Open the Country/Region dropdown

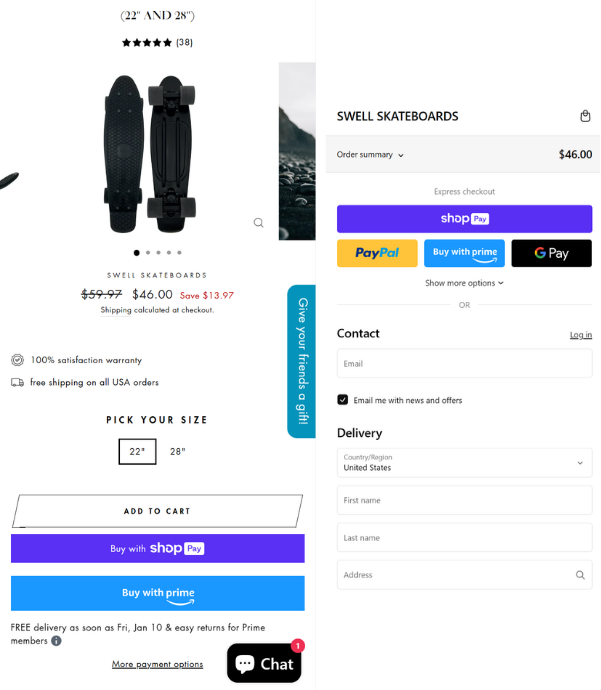point(464,463)
